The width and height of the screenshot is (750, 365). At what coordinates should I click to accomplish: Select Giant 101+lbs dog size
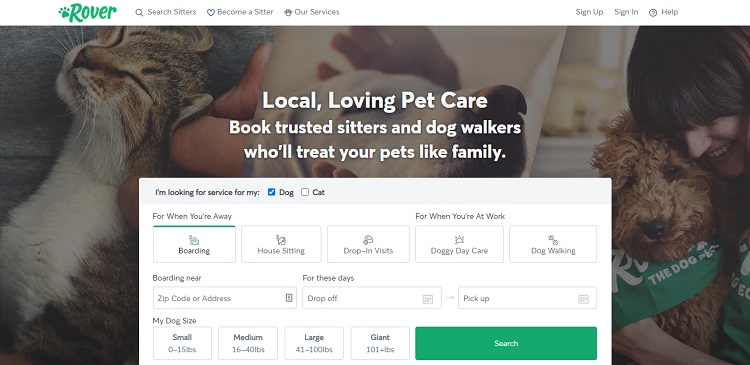380,343
